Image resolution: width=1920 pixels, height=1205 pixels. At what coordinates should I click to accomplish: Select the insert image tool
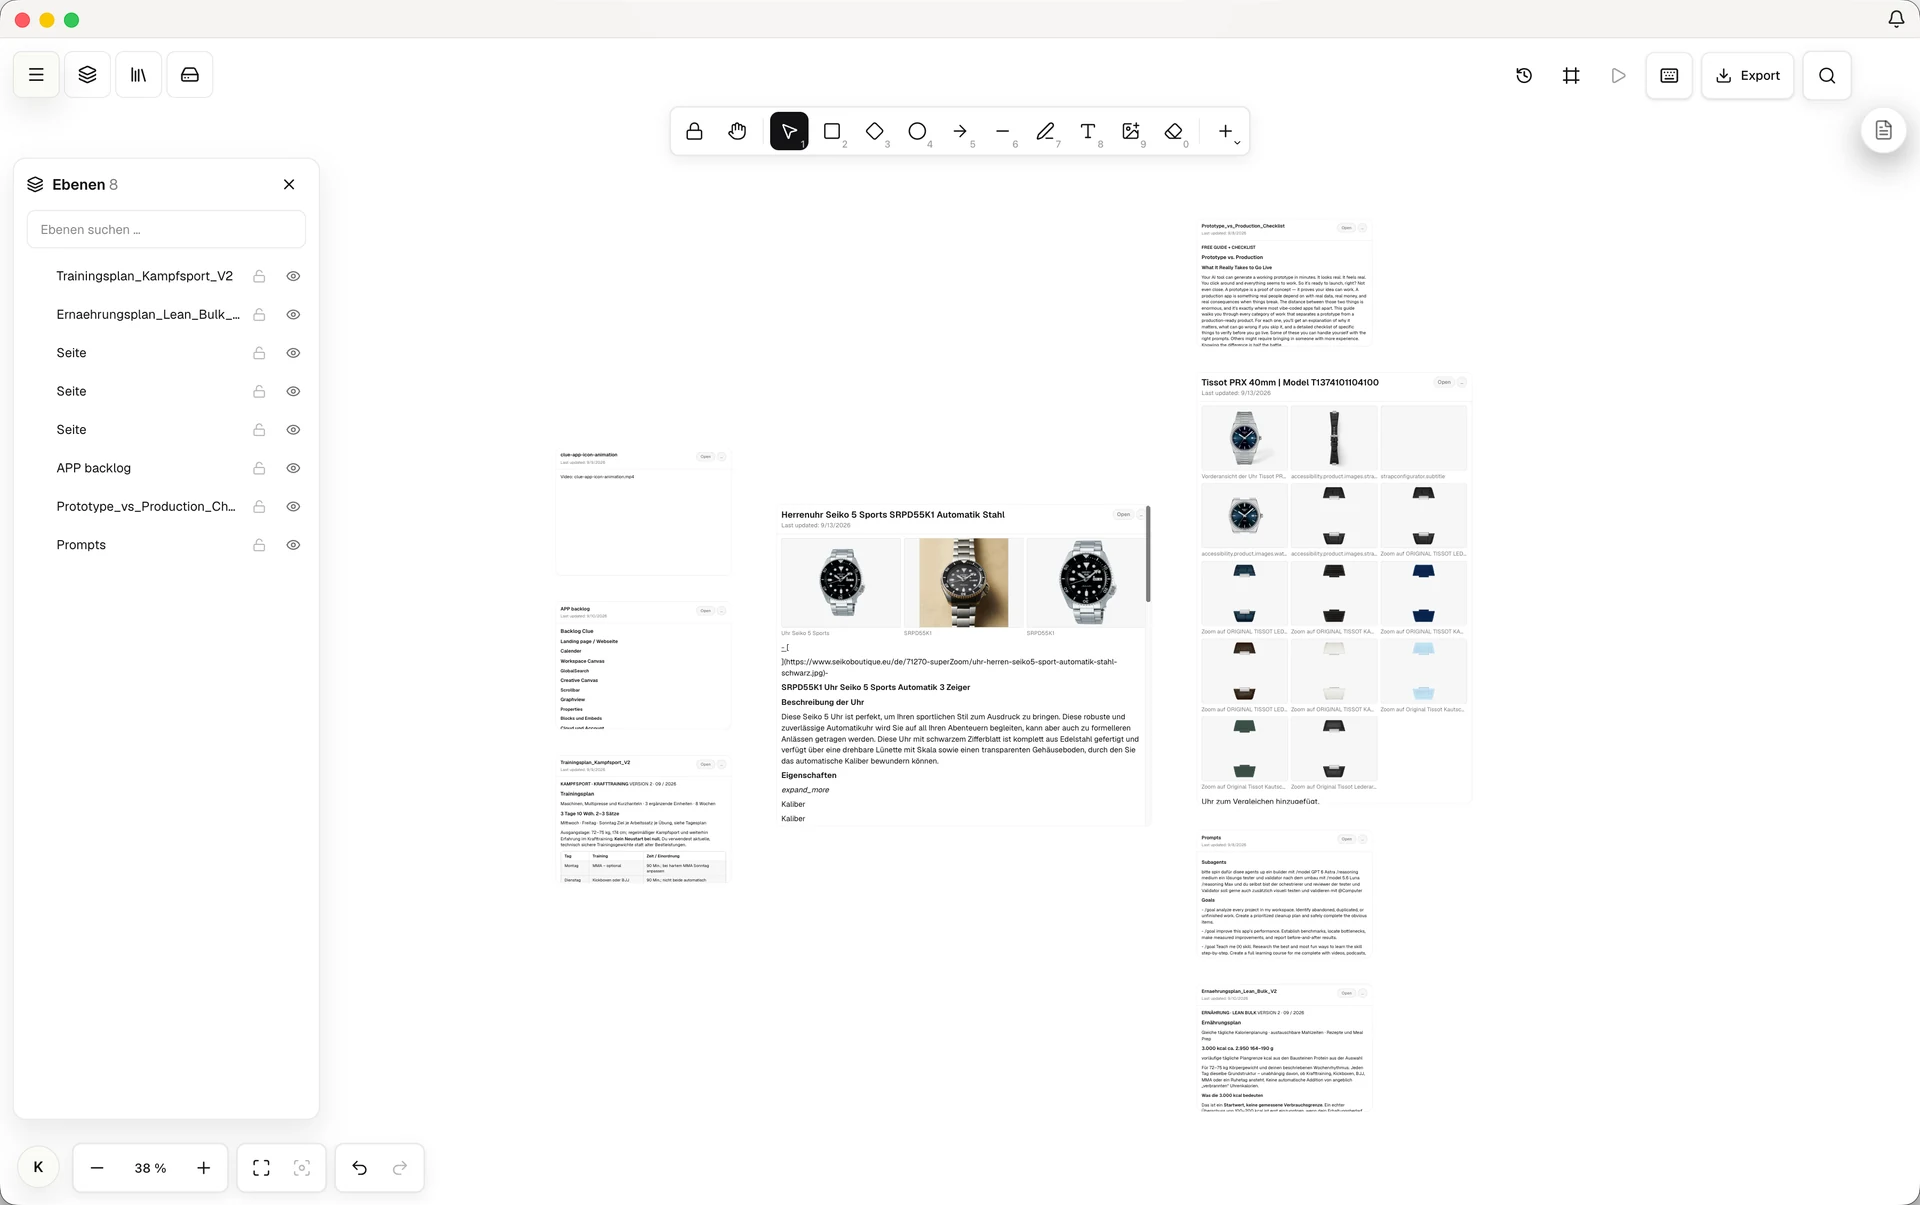click(x=1131, y=131)
